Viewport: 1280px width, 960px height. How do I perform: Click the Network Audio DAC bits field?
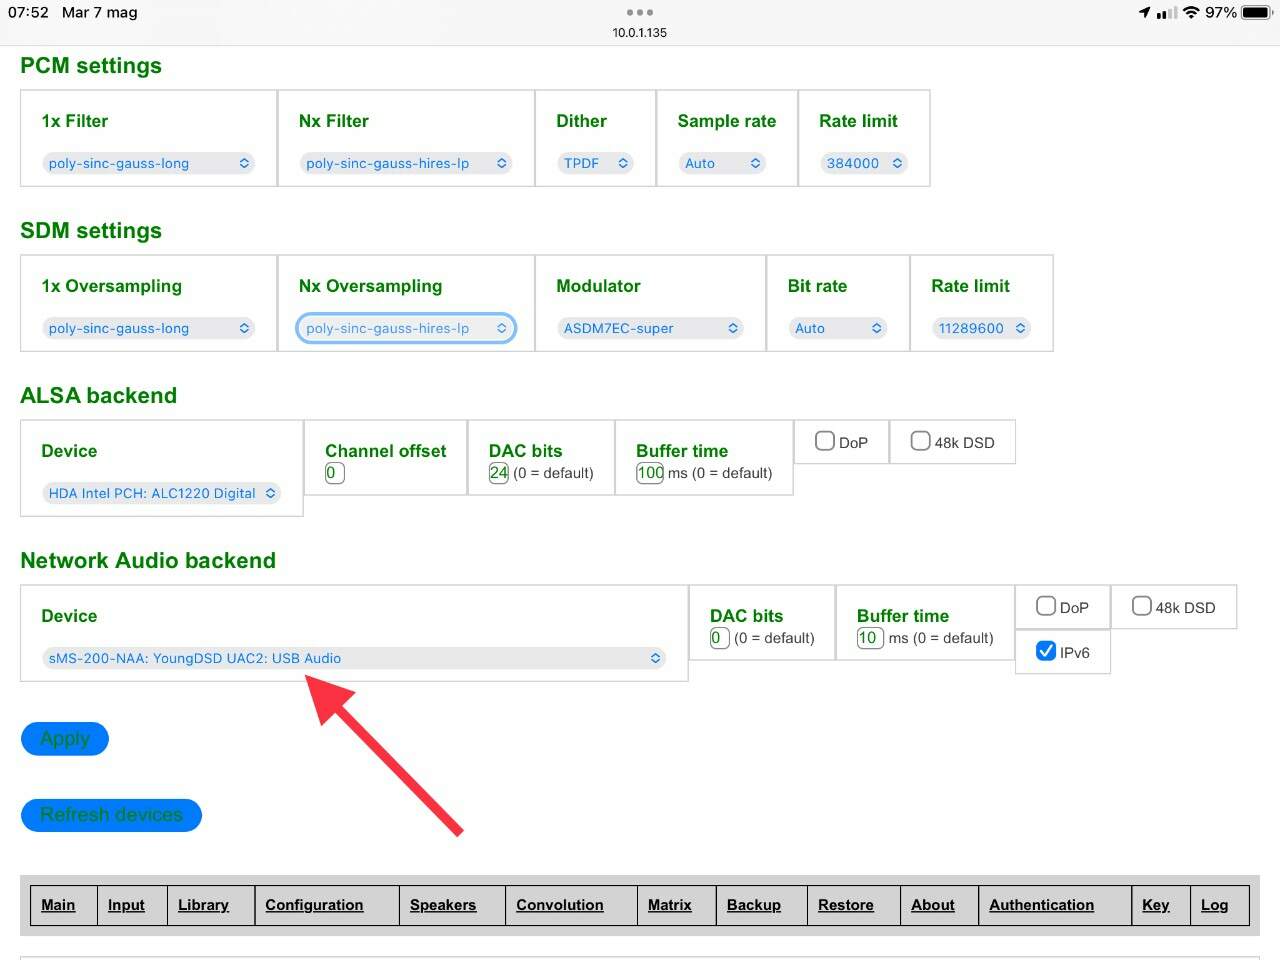point(720,638)
